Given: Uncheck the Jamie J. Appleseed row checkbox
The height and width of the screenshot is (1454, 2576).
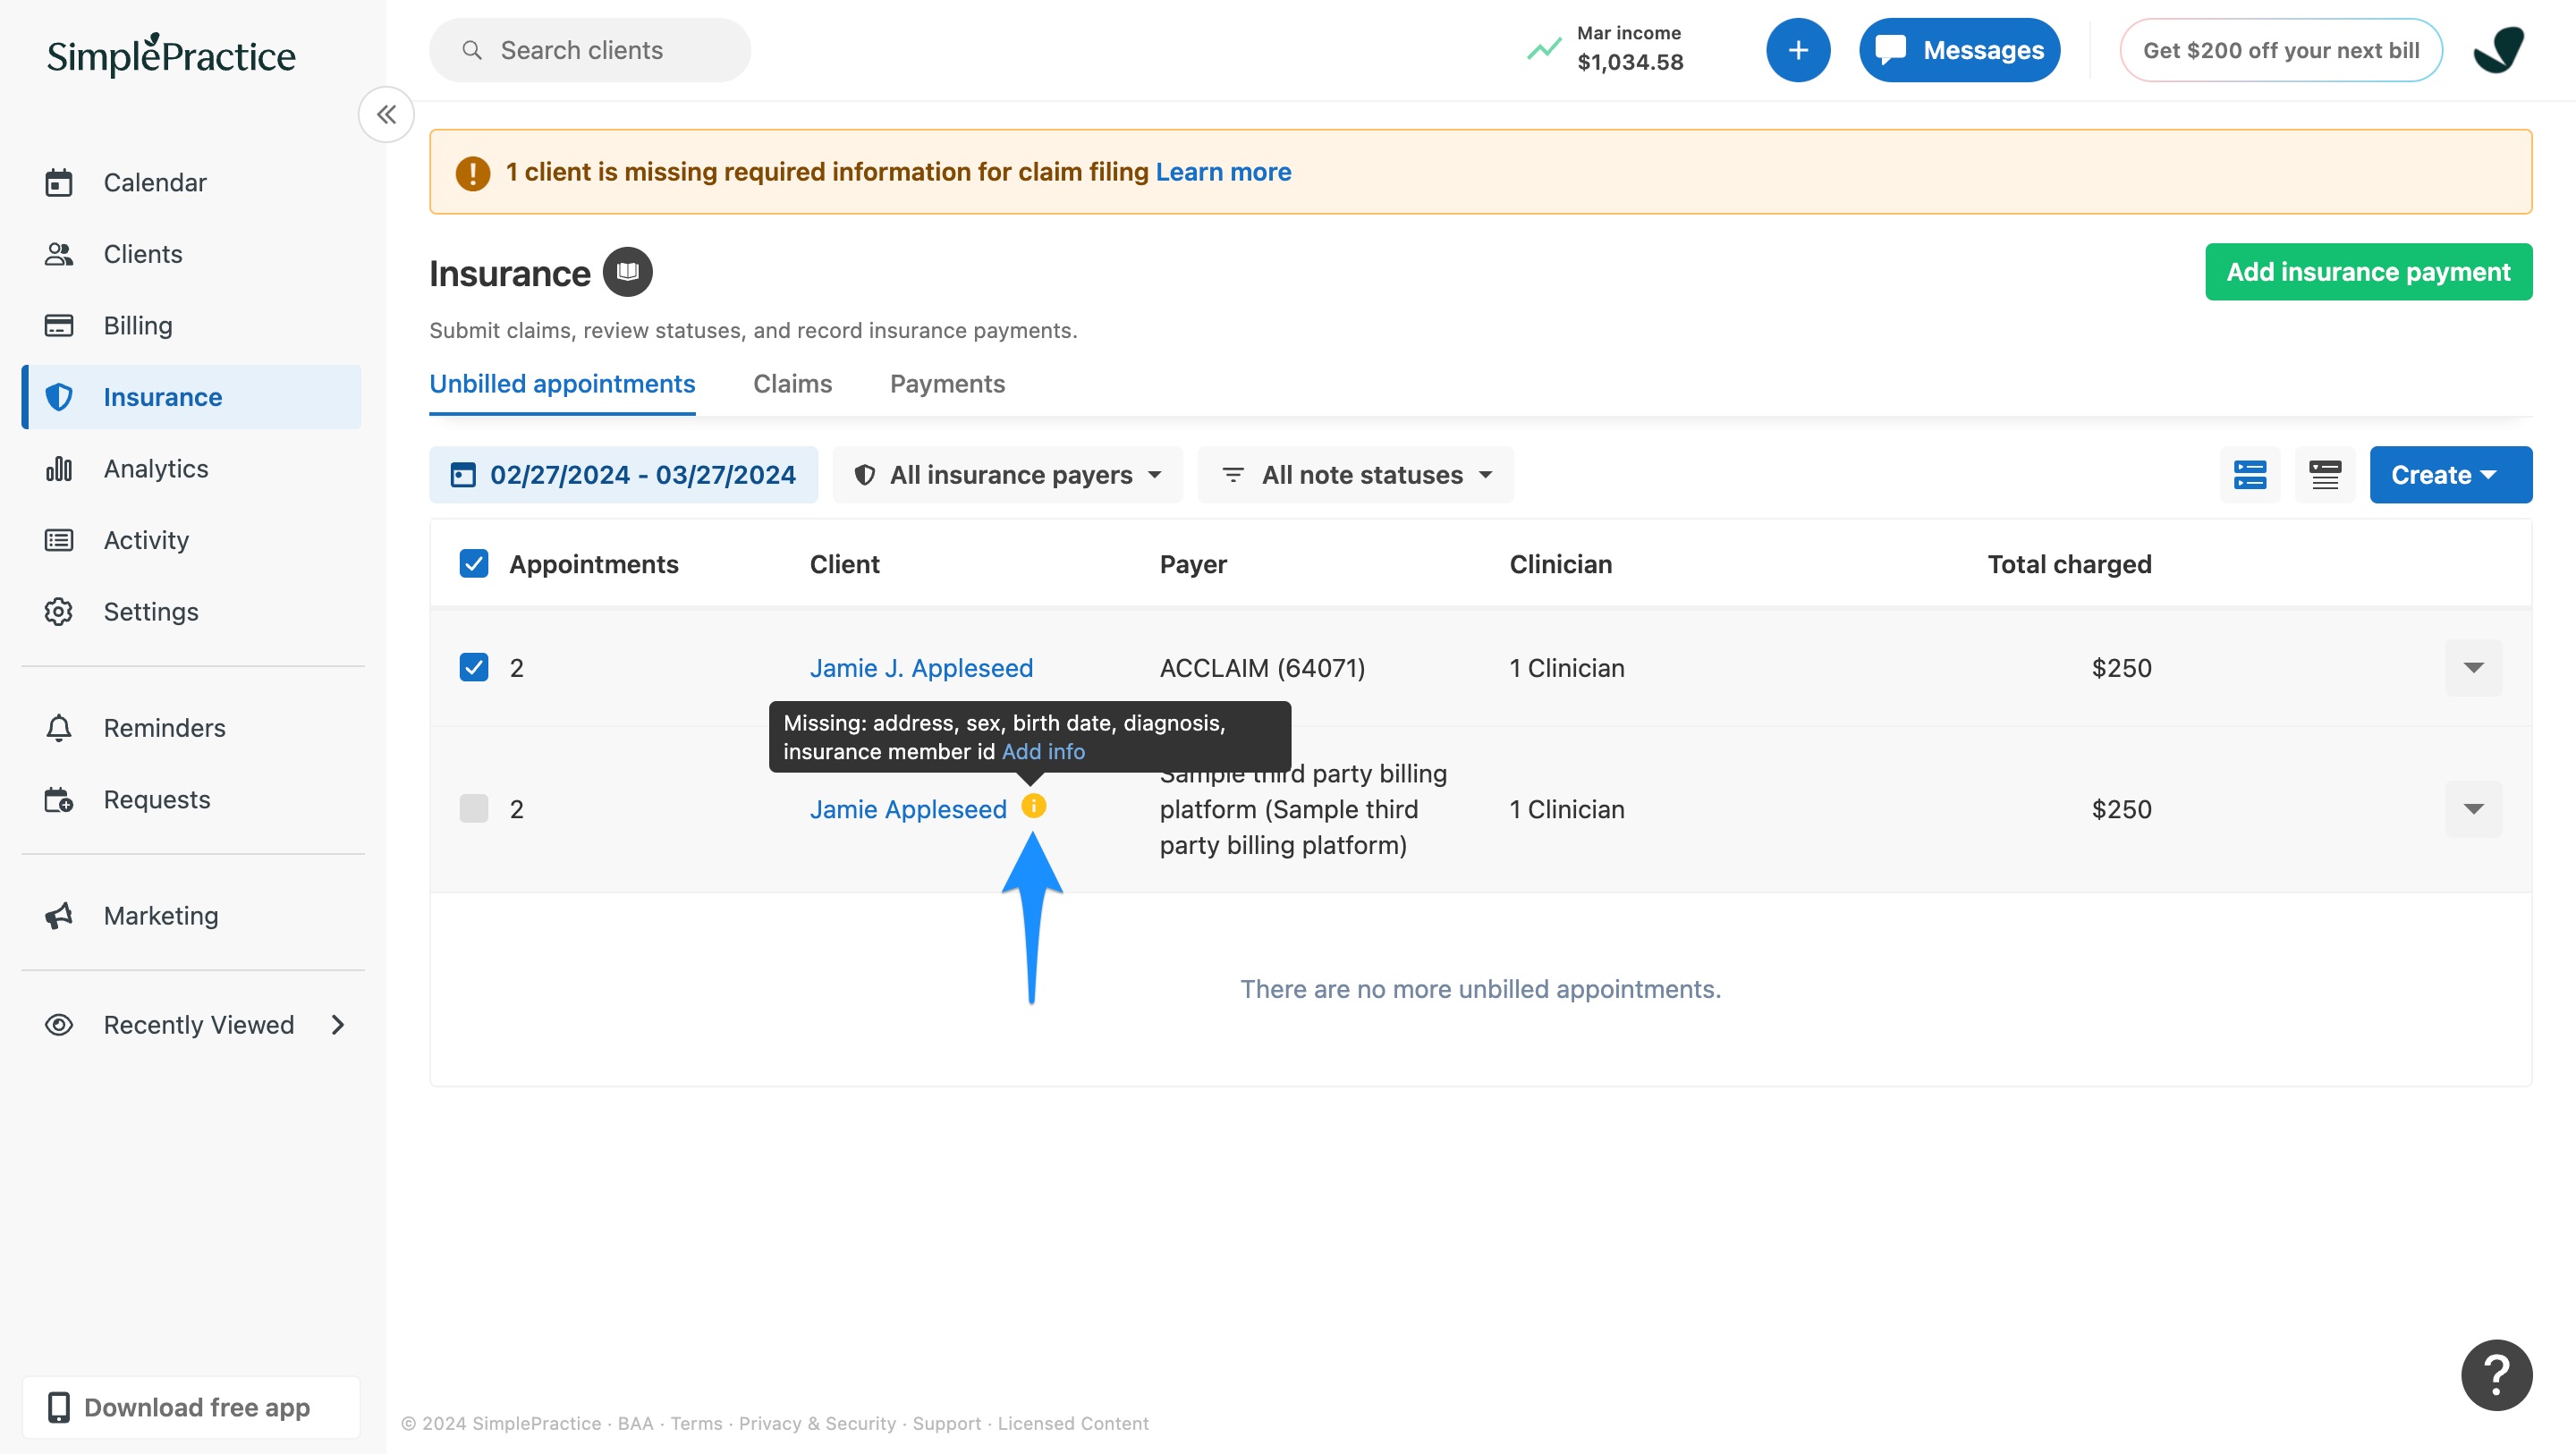Looking at the screenshot, I should pos(474,667).
